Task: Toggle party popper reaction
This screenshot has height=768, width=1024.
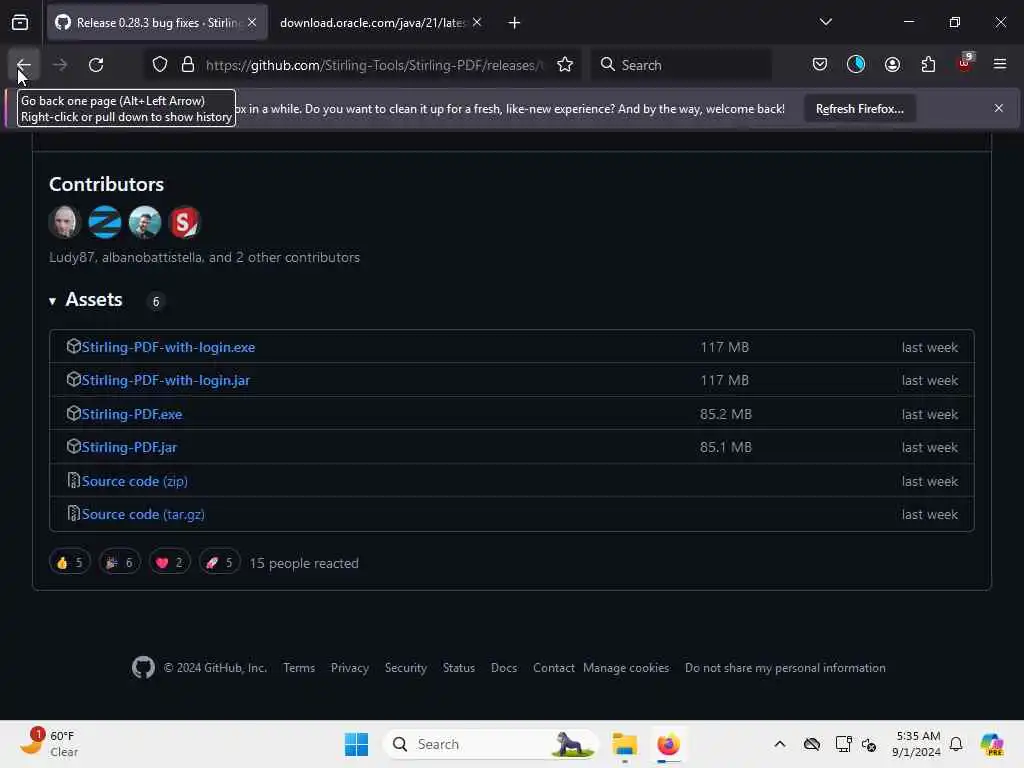Action: pyautogui.click(x=120, y=563)
